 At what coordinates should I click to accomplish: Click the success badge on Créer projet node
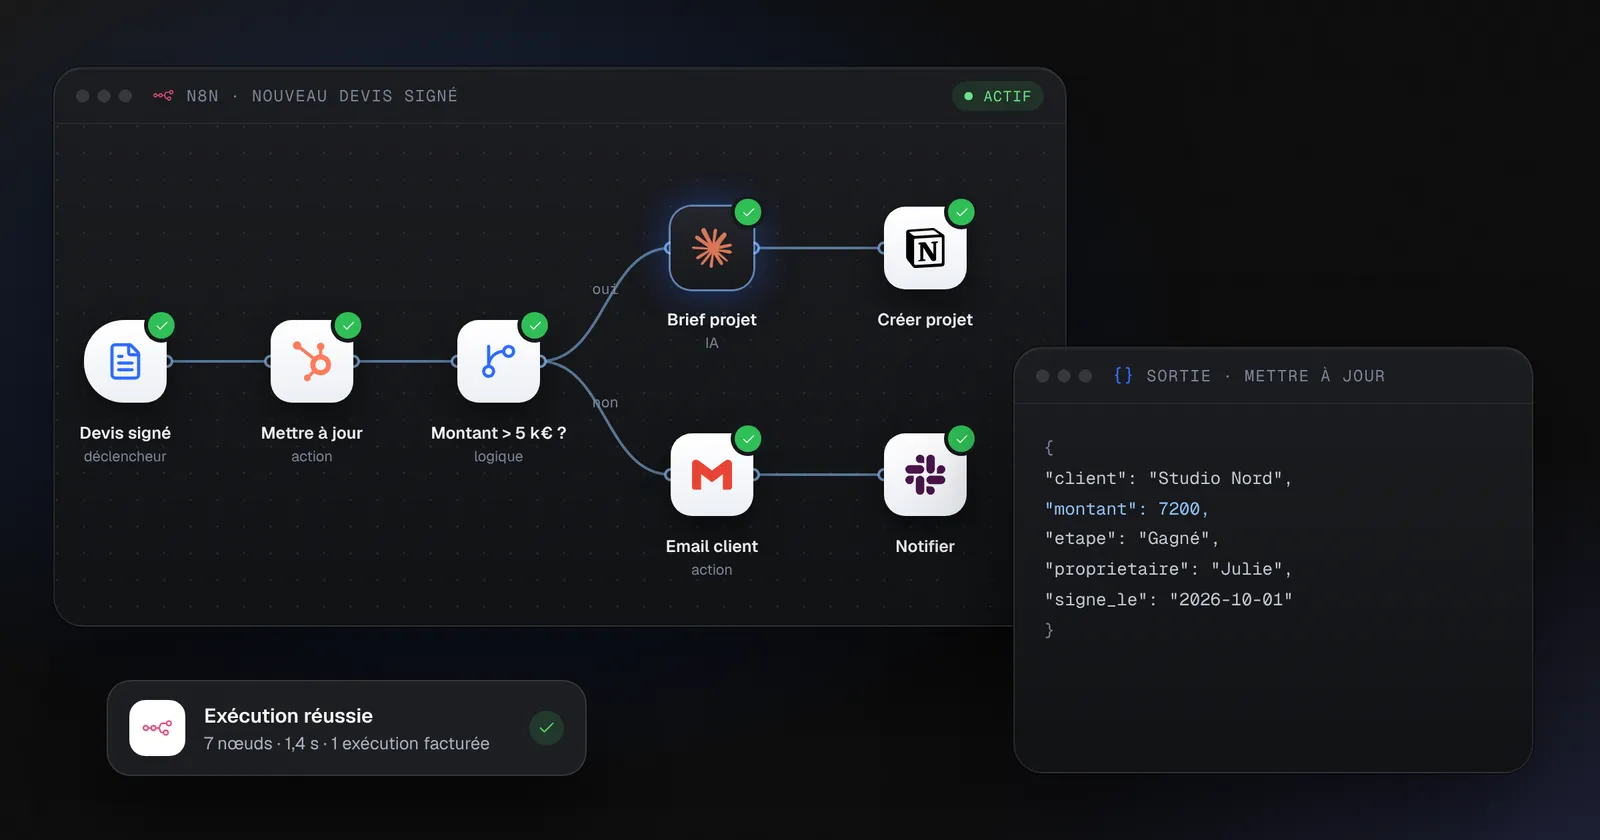click(x=961, y=212)
